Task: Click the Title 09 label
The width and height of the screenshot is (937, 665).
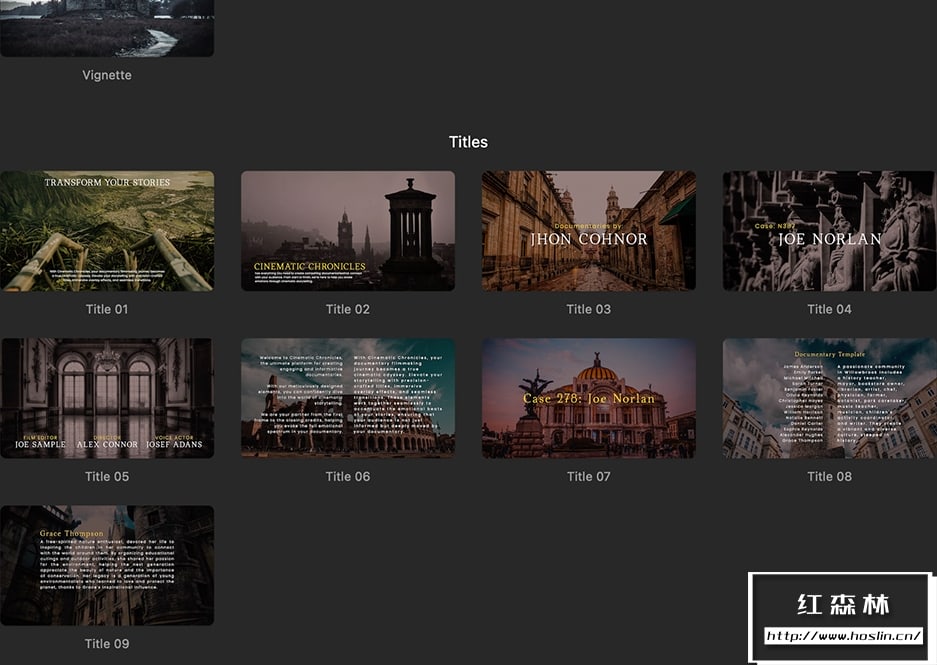Action: pos(107,644)
